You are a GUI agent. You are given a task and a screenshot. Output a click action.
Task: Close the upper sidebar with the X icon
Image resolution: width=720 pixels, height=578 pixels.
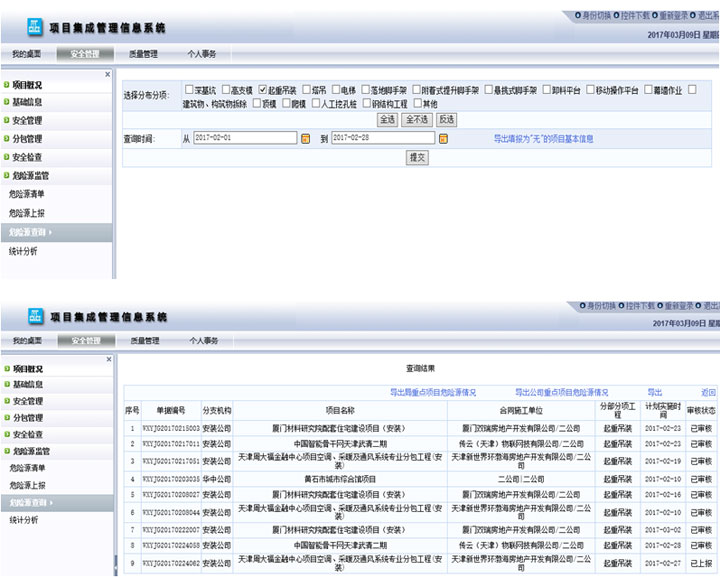[x=108, y=74]
